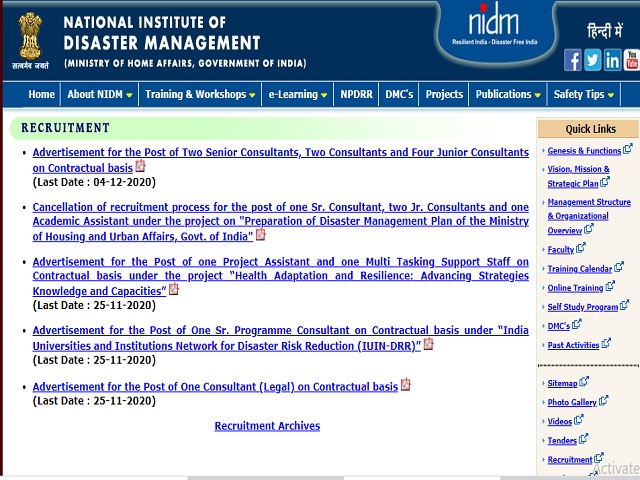The width and height of the screenshot is (640, 480).
Task: Open PDF icon for Cancellation of recruitment notice
Action: (260, 235)
